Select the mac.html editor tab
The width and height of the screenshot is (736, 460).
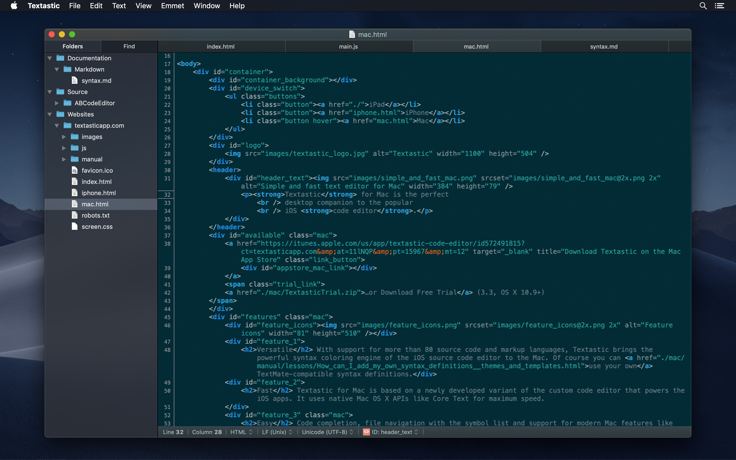tap(476, 46)
